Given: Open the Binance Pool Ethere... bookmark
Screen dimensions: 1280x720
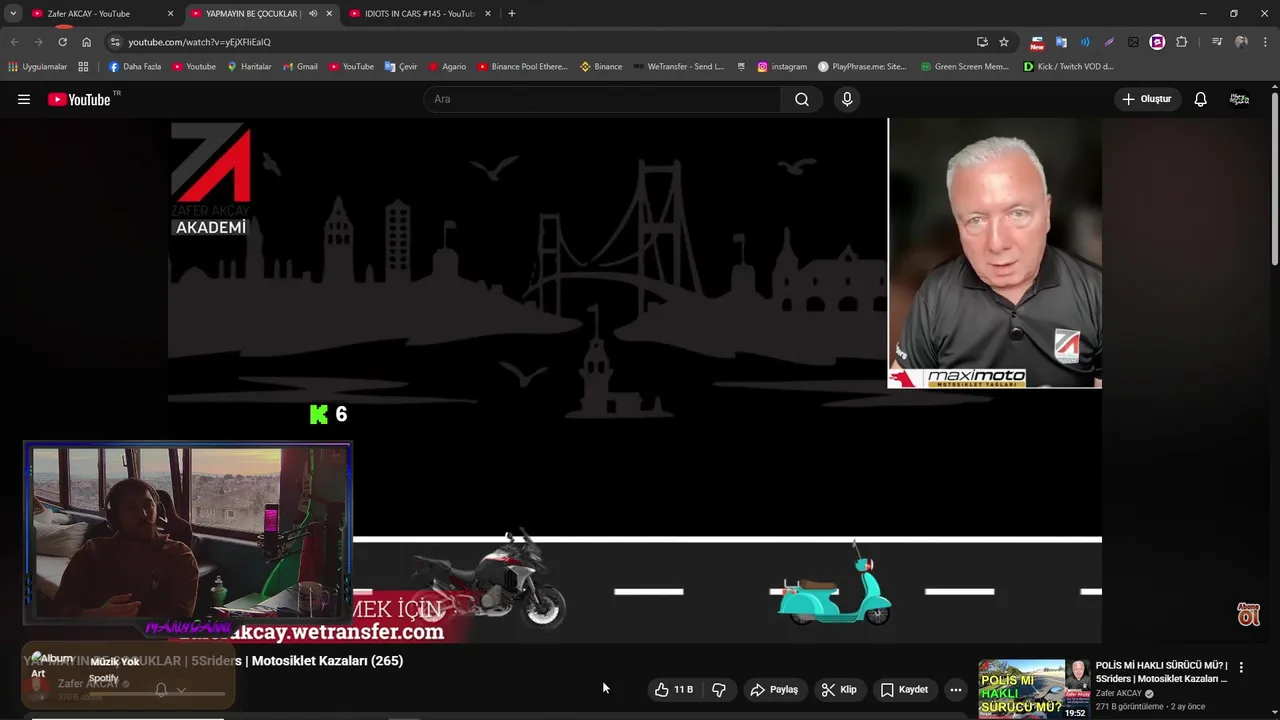Looking at the screenshot, I should pos(522,67).
